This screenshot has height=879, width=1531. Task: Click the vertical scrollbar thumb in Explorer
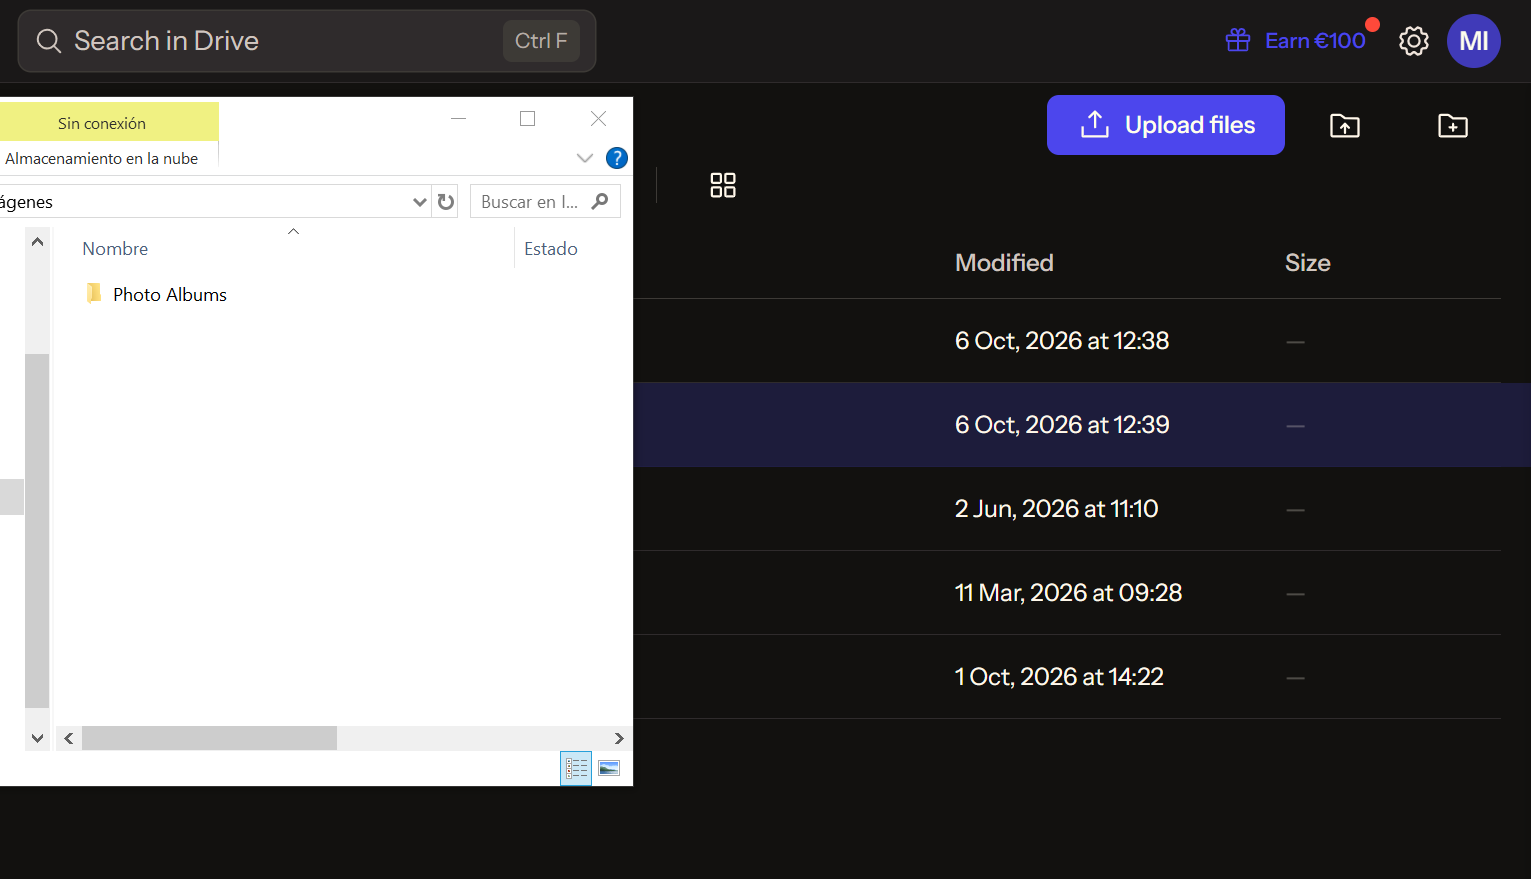[x=37, y=530]
